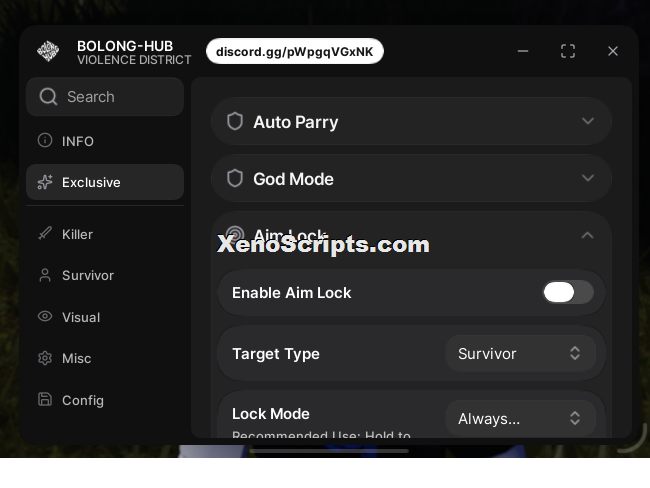Collapse the Aim Lock section chevron
This screenshot has width=650, height=488.
(587, 236)
